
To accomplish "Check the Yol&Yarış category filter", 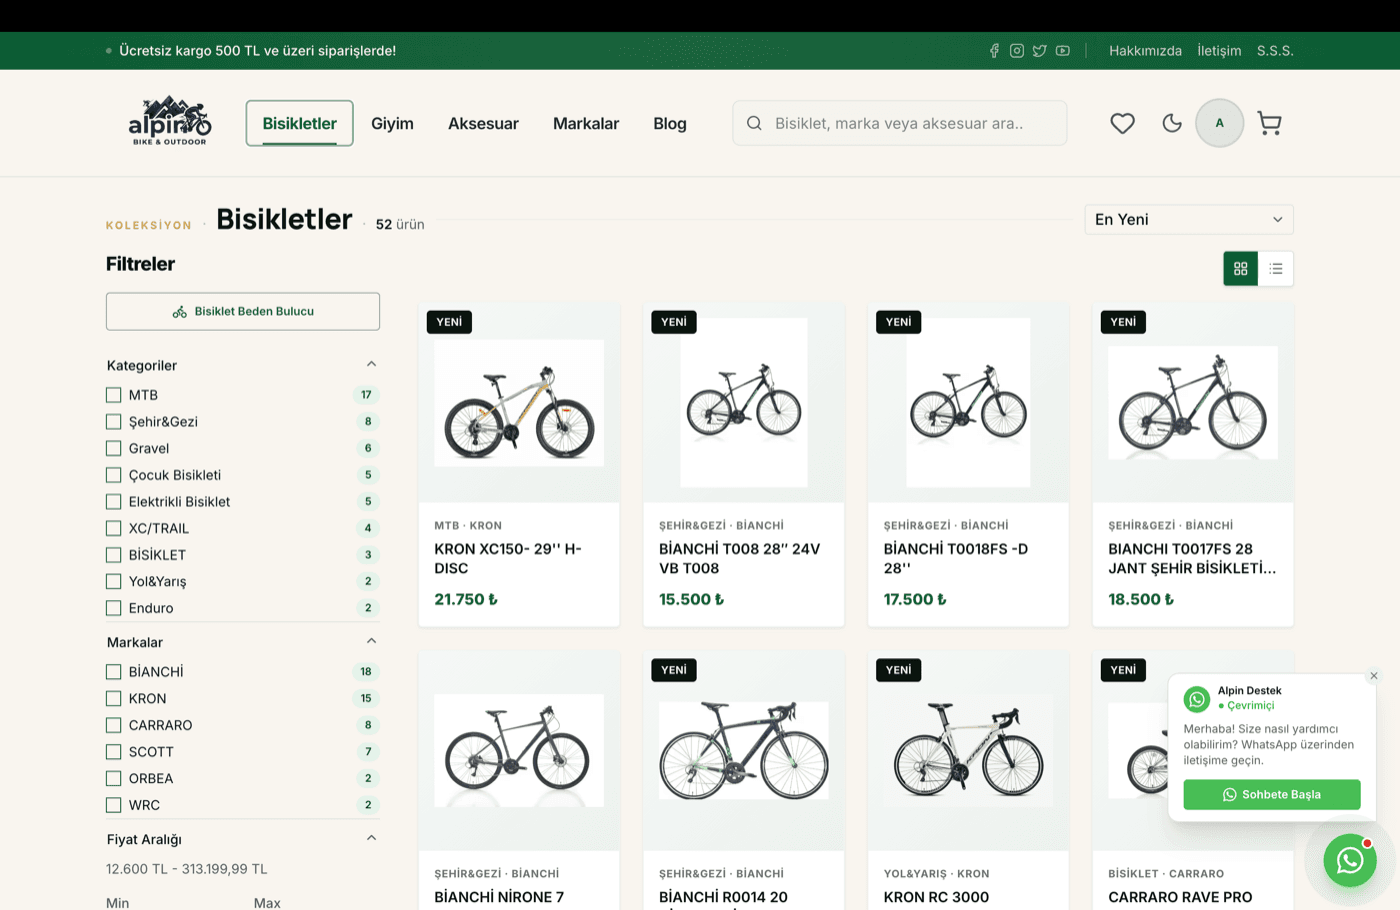I will coord(114,581).
